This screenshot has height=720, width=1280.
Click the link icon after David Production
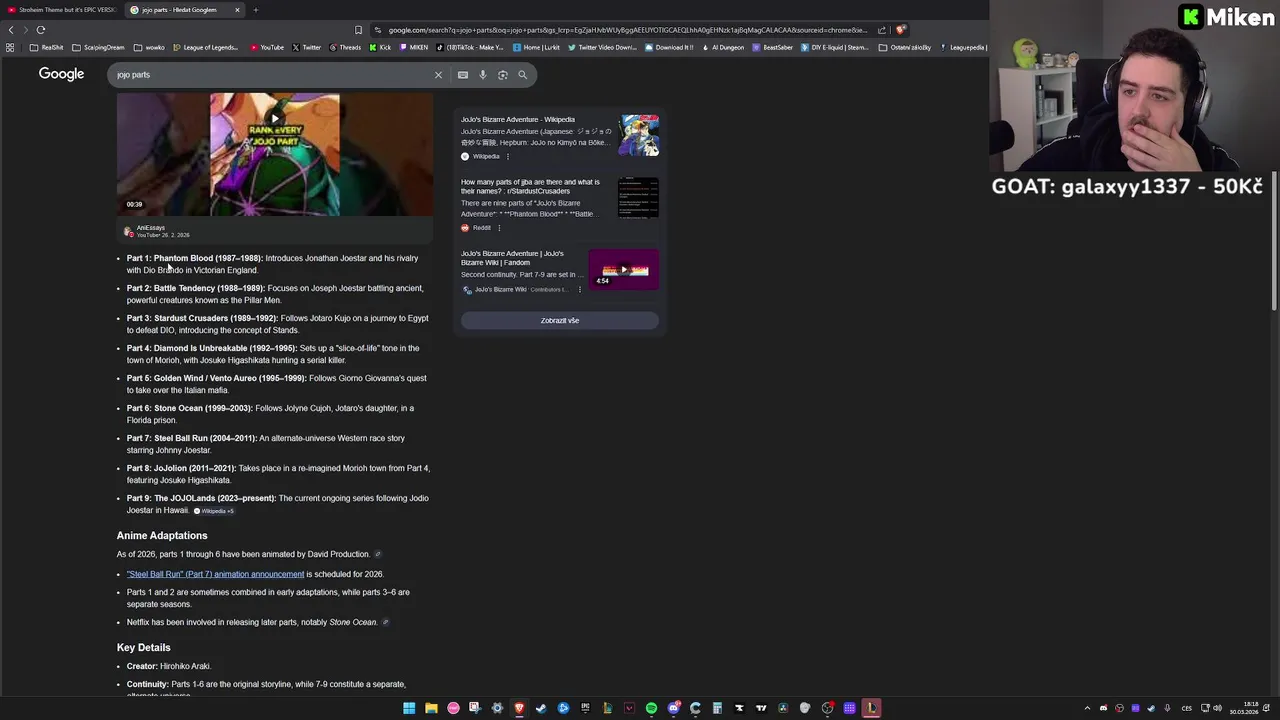[377, 554]
